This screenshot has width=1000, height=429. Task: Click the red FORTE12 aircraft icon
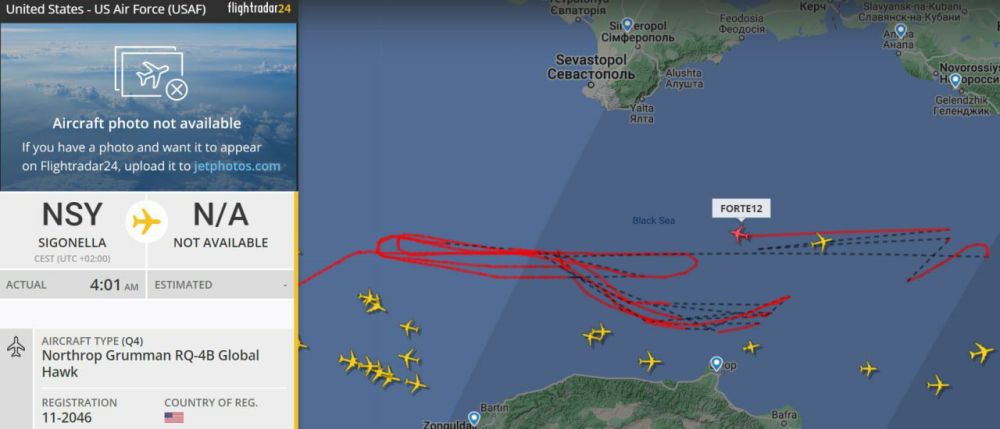[740, 234]
